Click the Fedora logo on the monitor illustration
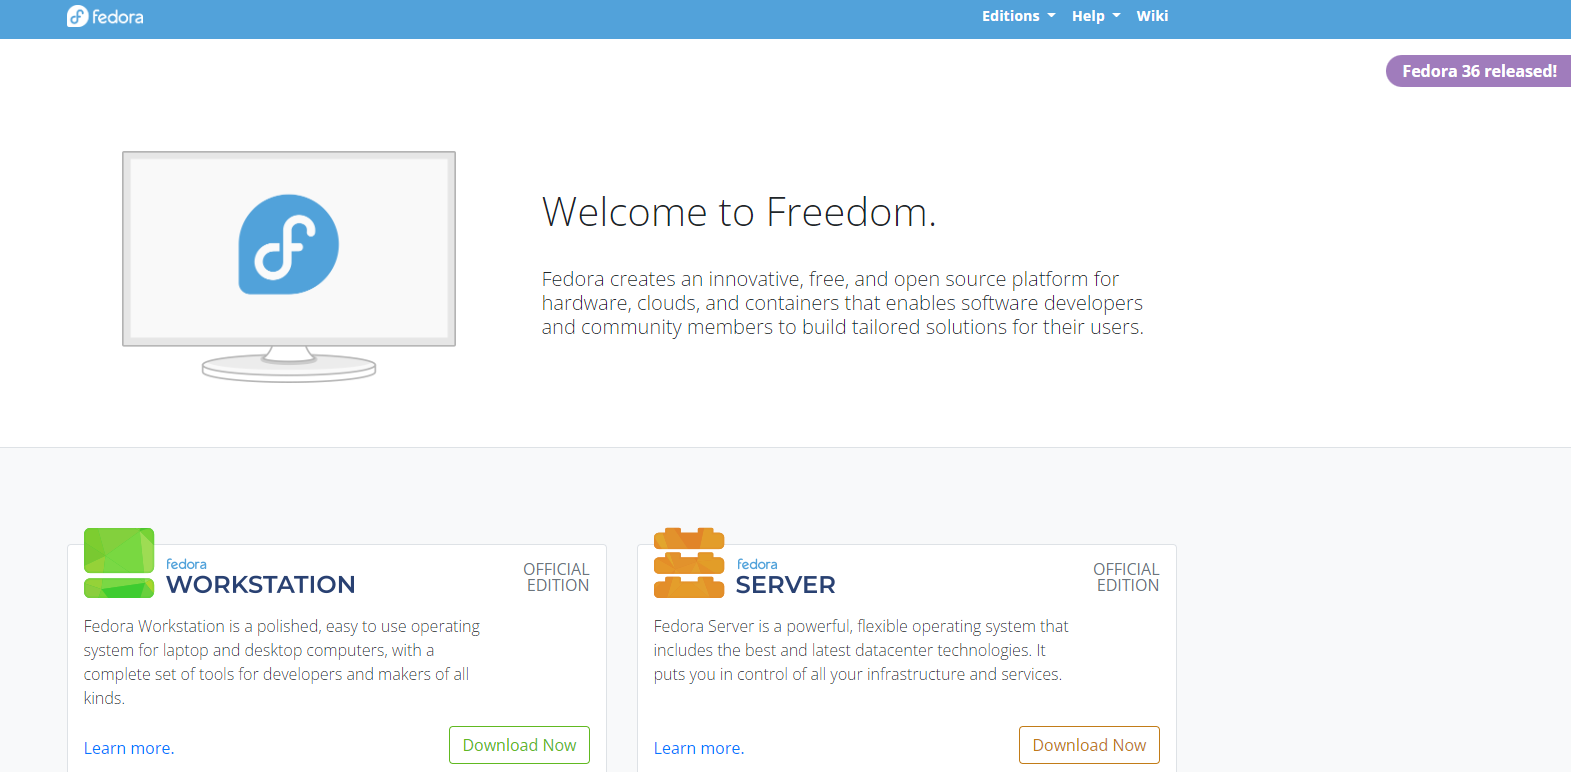 pos(288,245)
